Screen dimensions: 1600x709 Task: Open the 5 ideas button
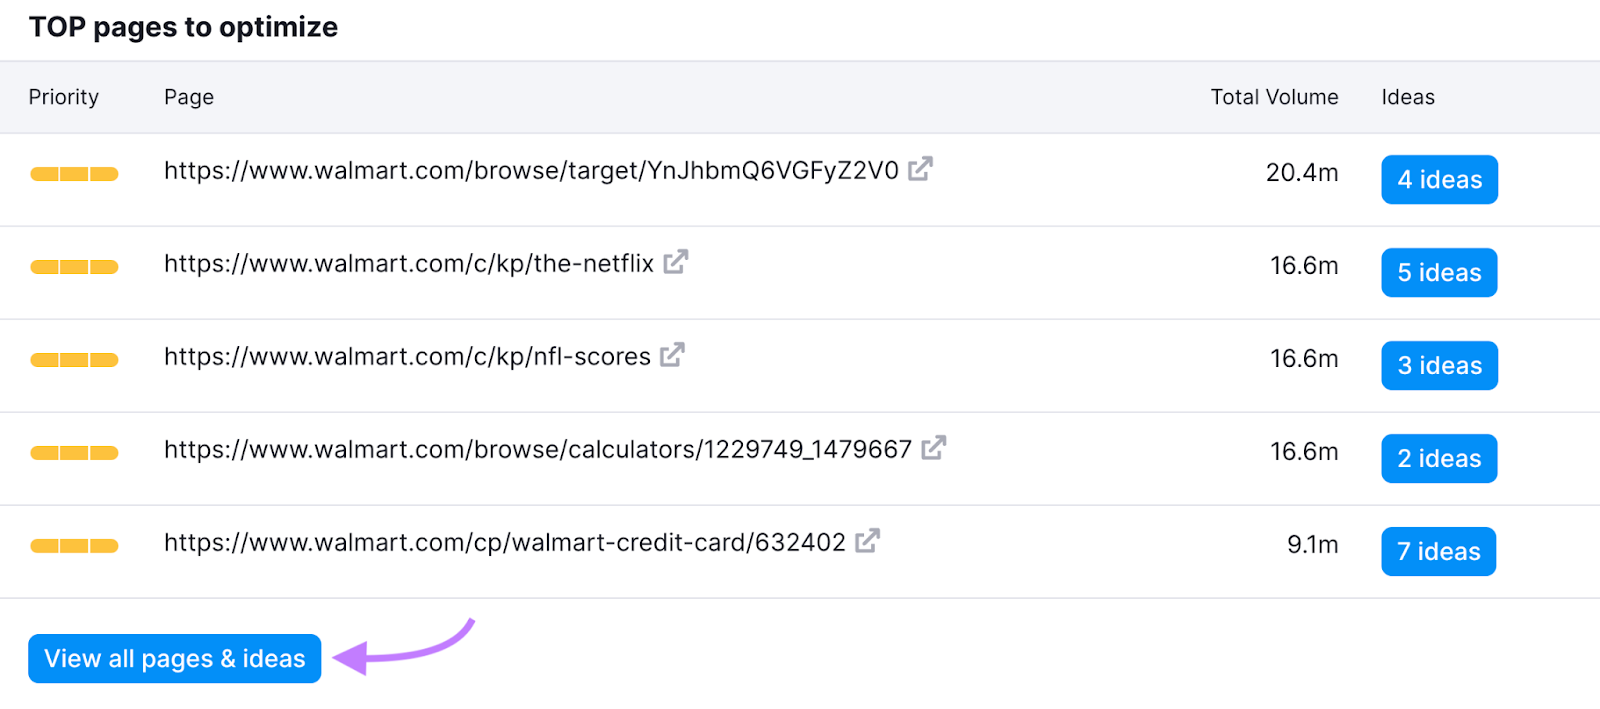click(1439, 273)
